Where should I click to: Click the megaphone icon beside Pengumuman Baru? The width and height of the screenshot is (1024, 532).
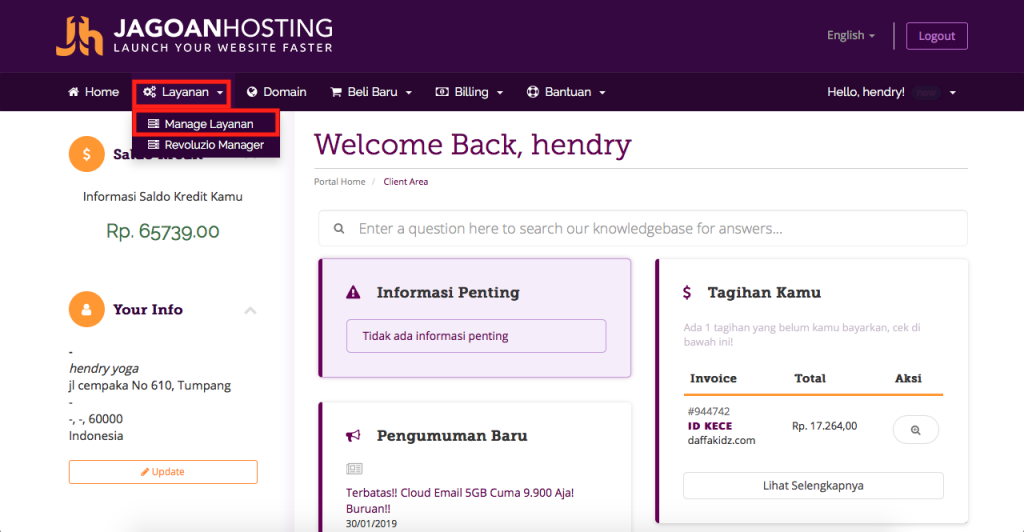pos(353,435)
